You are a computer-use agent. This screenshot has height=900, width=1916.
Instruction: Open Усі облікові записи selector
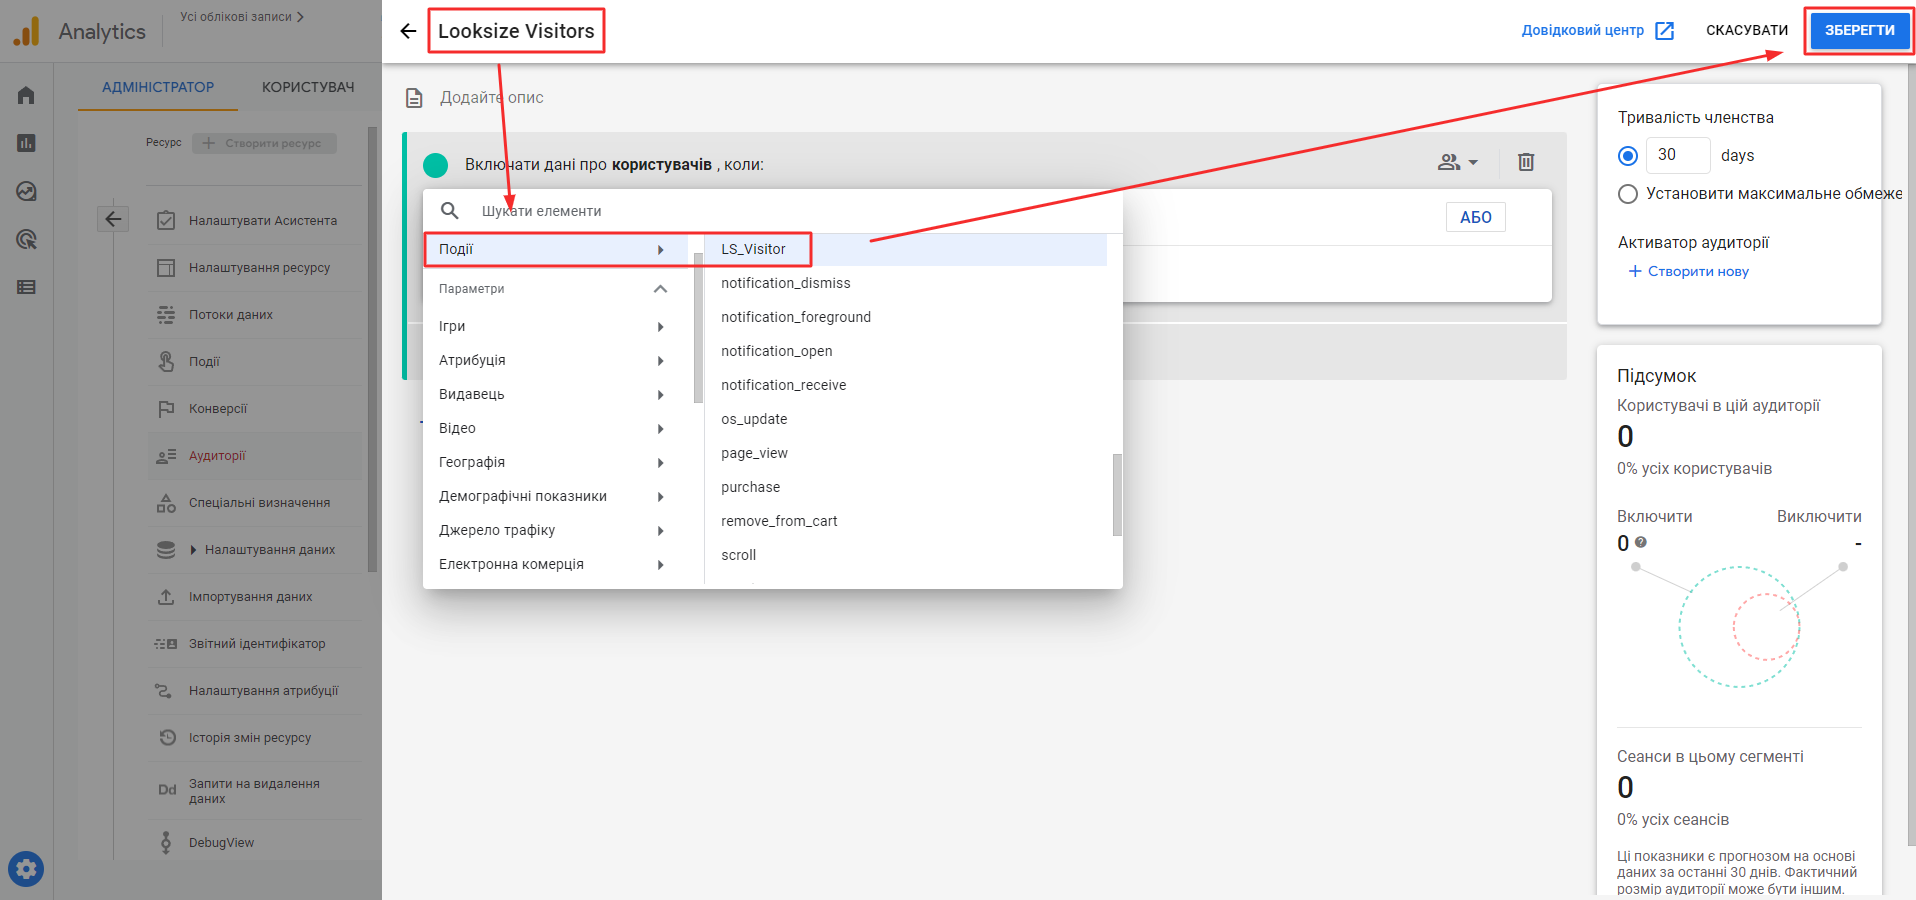click(x=241, y=17)
